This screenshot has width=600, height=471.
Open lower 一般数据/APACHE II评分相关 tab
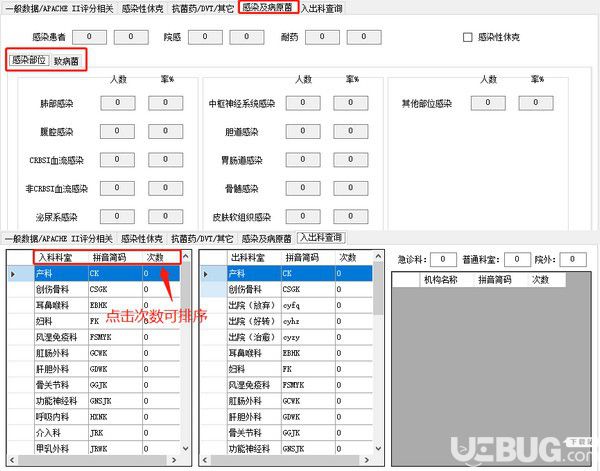(x=59, y=239)
